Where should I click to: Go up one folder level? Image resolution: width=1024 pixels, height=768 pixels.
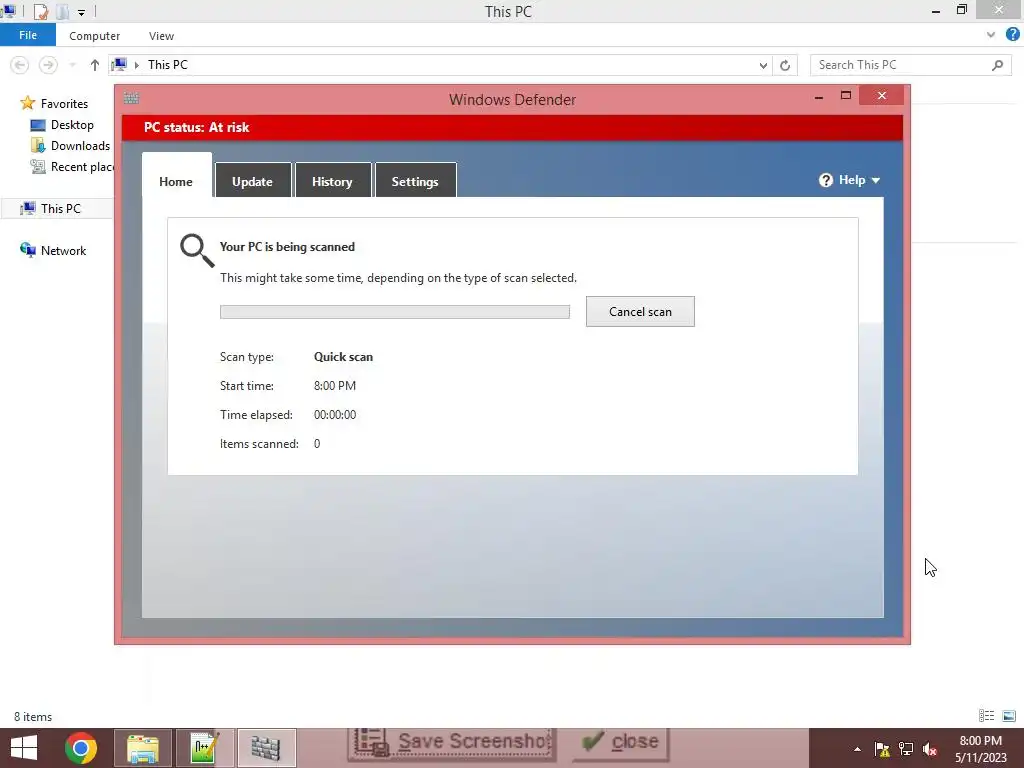coord(95,65)
